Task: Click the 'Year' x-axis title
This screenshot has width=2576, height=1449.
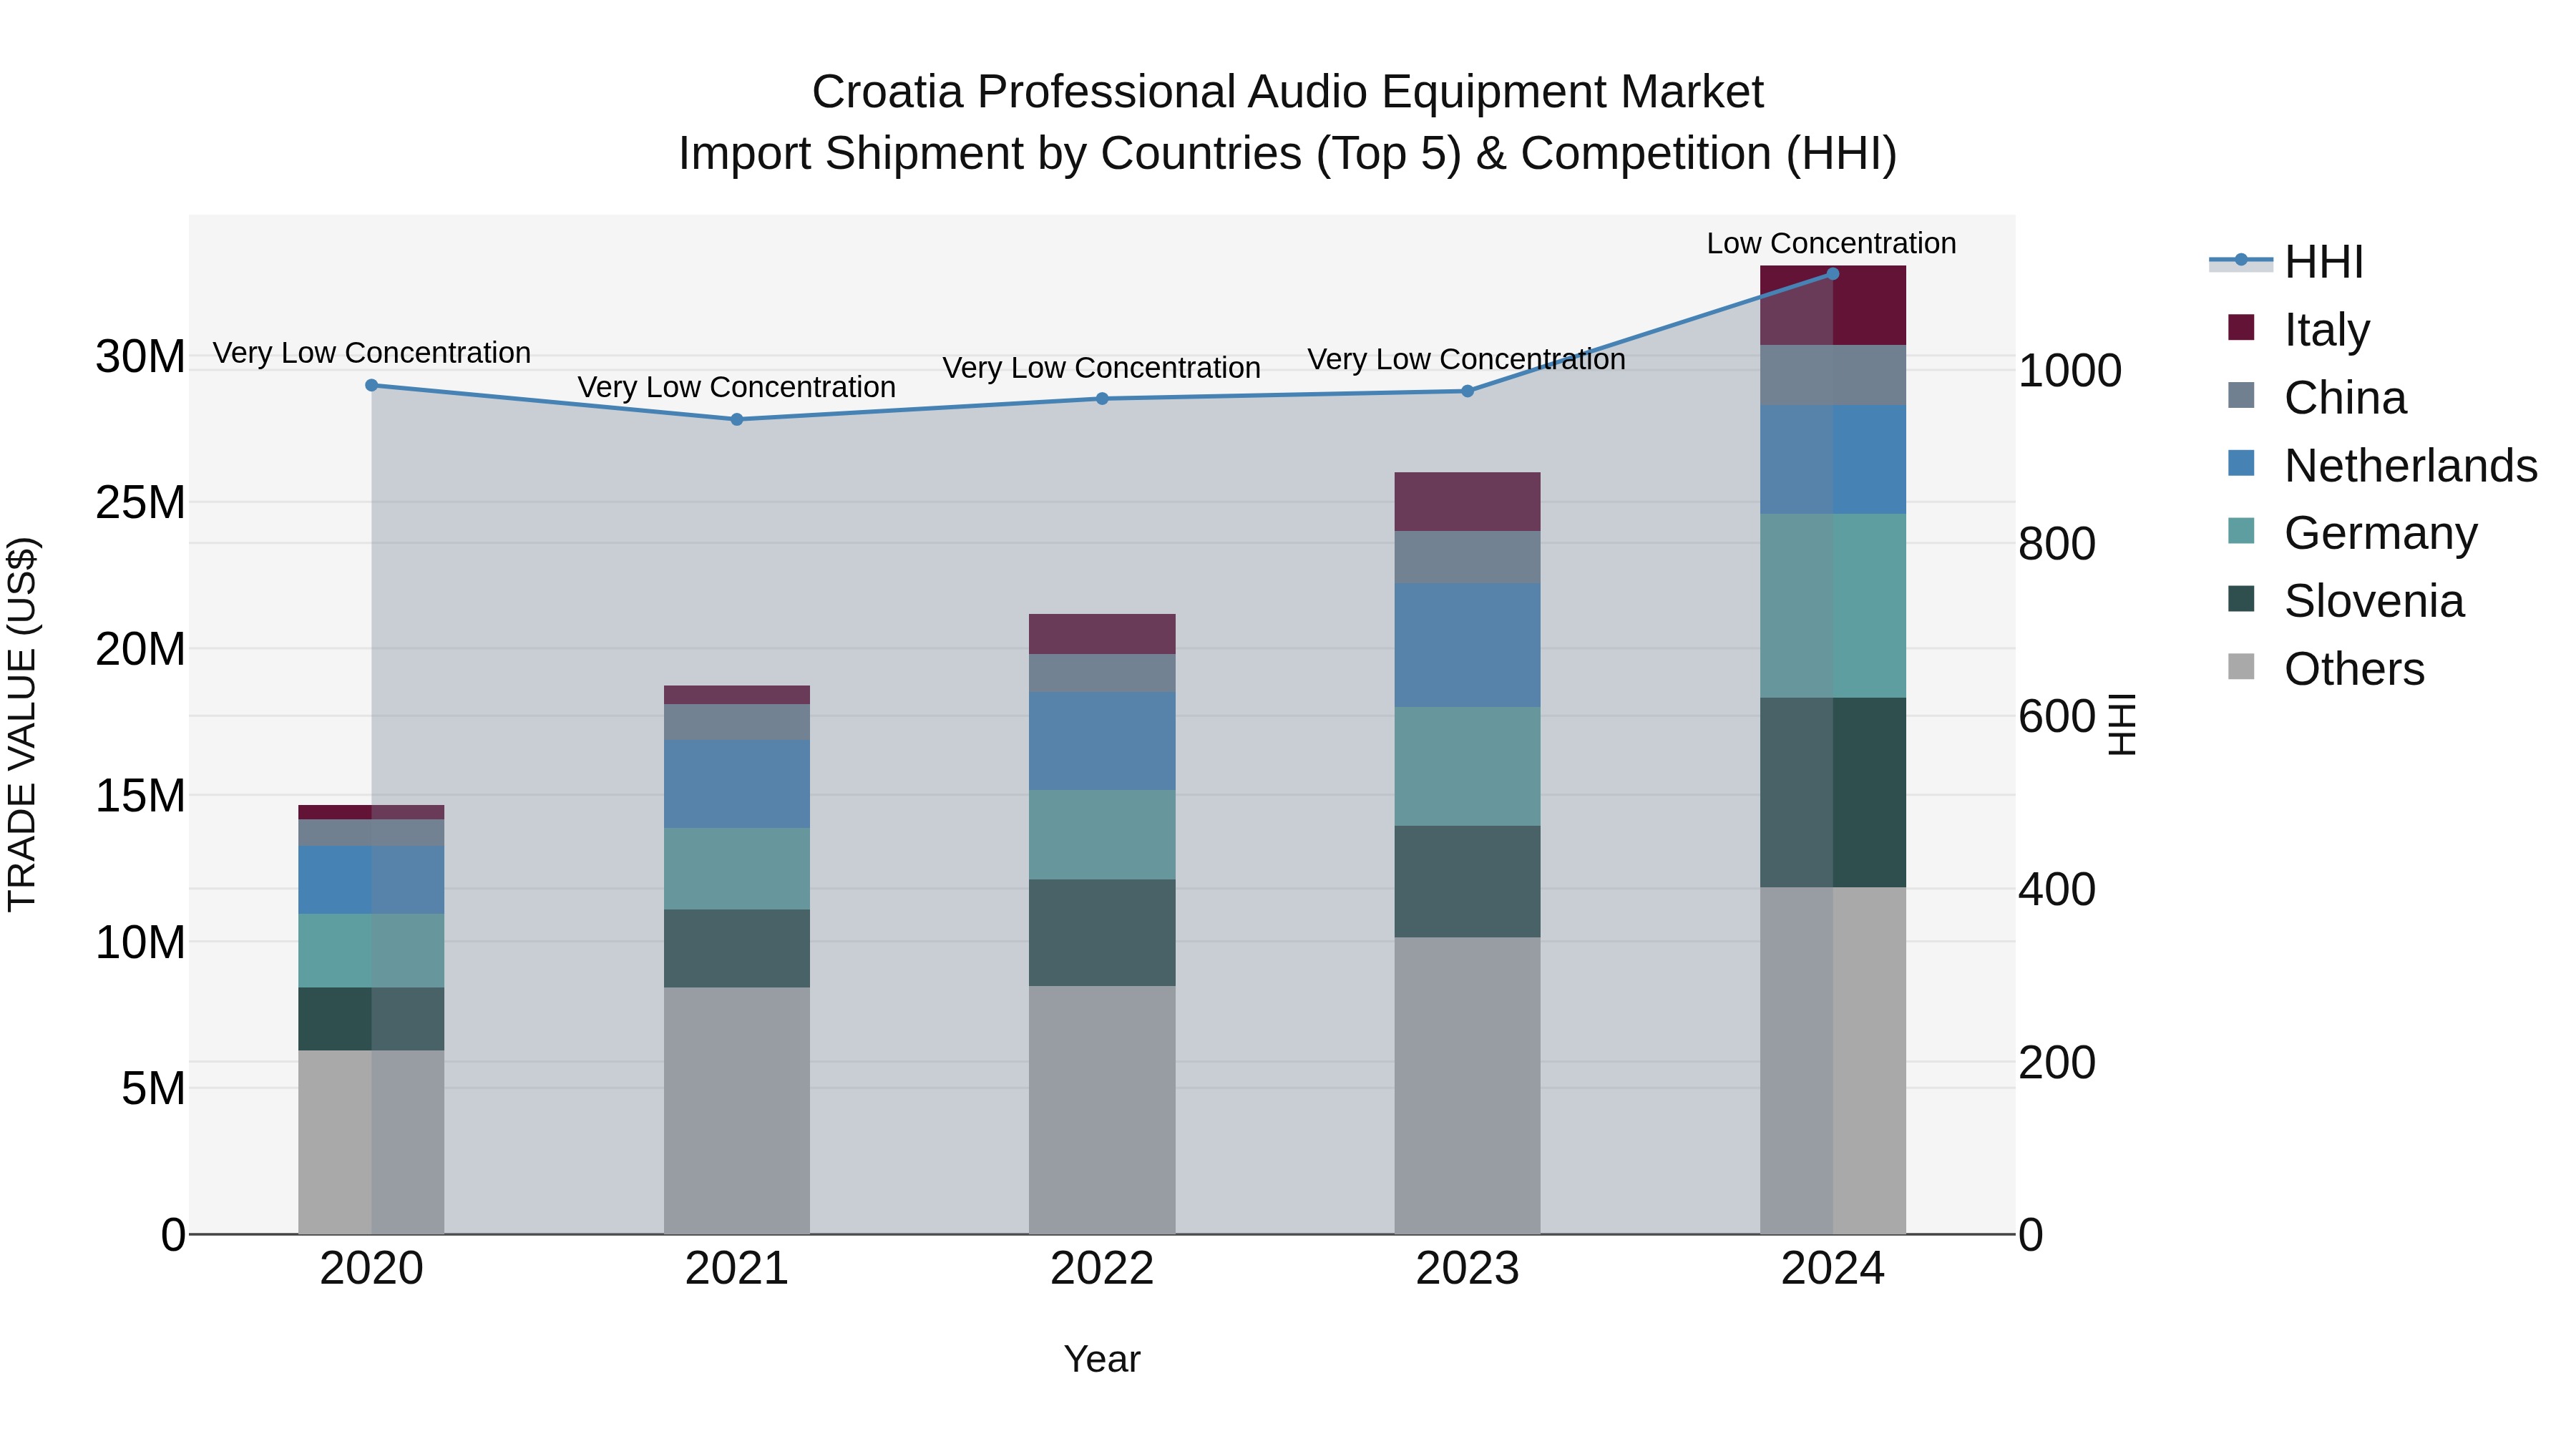Action: tap(1102, 1360)
